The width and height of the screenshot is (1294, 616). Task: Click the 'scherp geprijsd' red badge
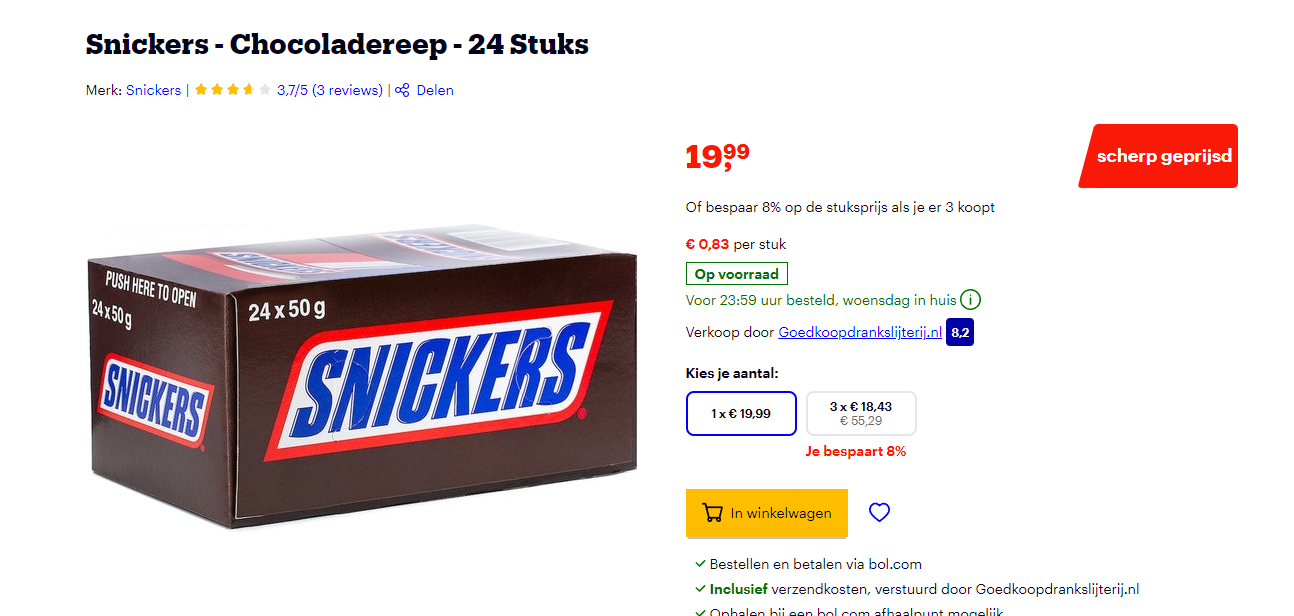pos(1158,156)
